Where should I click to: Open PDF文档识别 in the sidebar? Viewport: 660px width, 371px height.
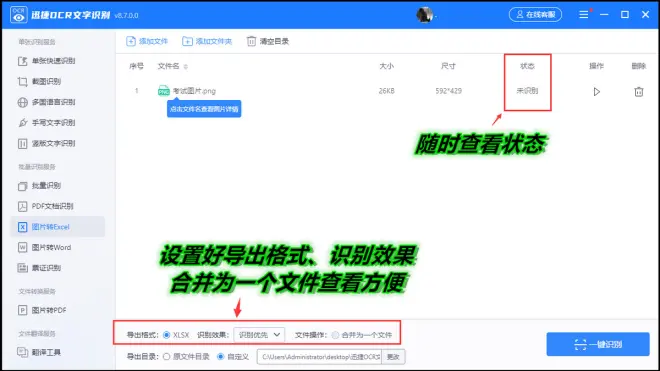pyautogui.click(x=45, y=206)
